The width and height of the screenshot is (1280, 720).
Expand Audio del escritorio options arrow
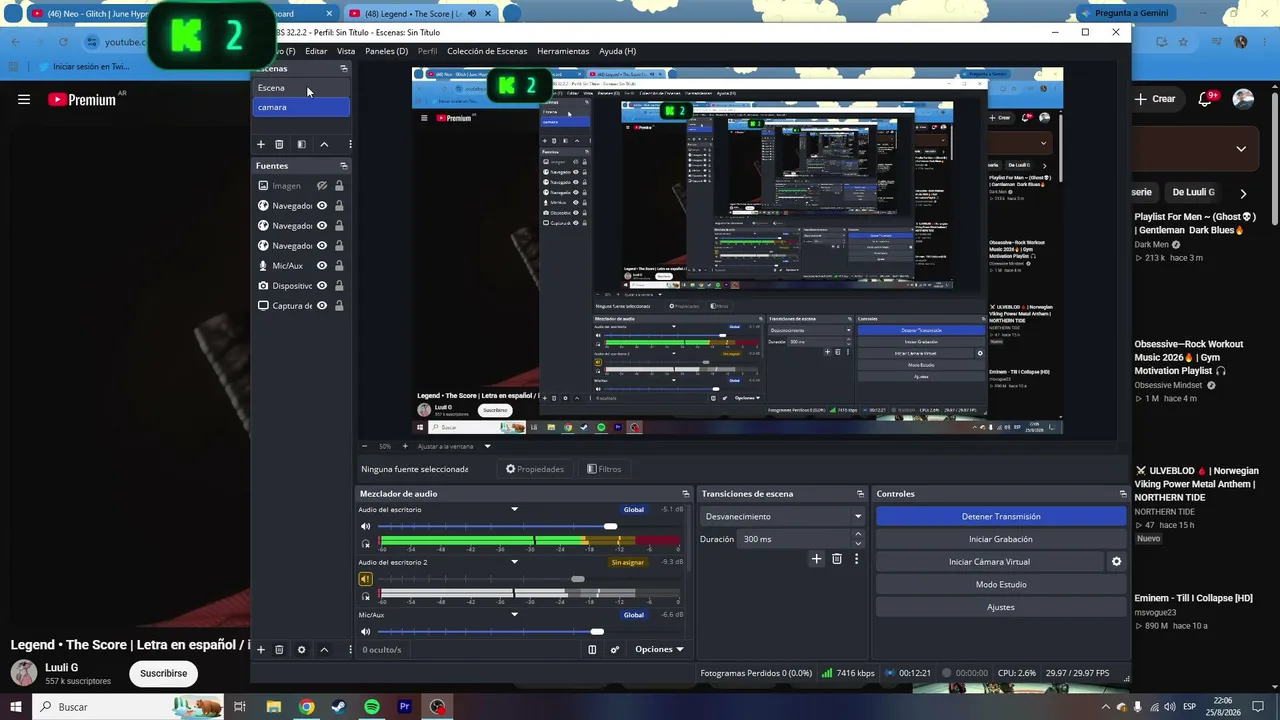(515, 510)
